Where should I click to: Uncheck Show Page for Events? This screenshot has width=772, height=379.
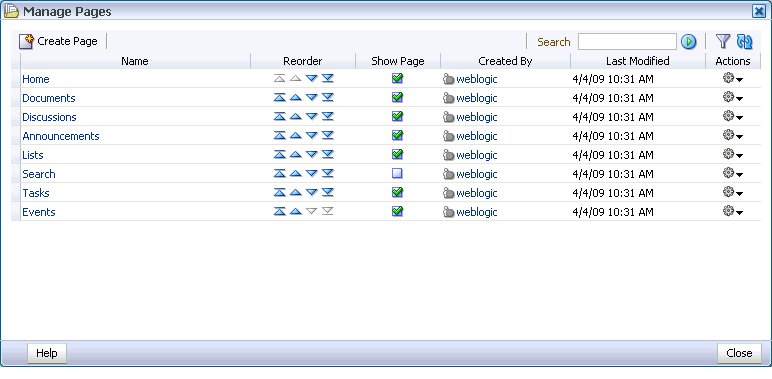click(x=397, y=211)
